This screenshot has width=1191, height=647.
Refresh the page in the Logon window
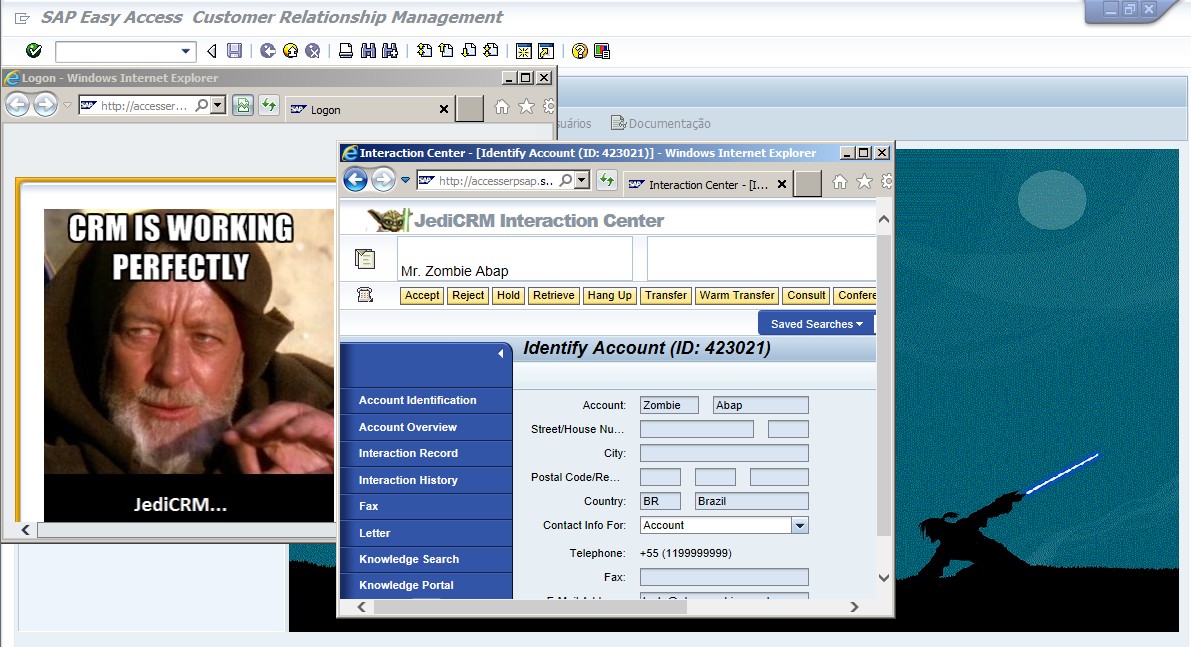(x=269, y=105)
